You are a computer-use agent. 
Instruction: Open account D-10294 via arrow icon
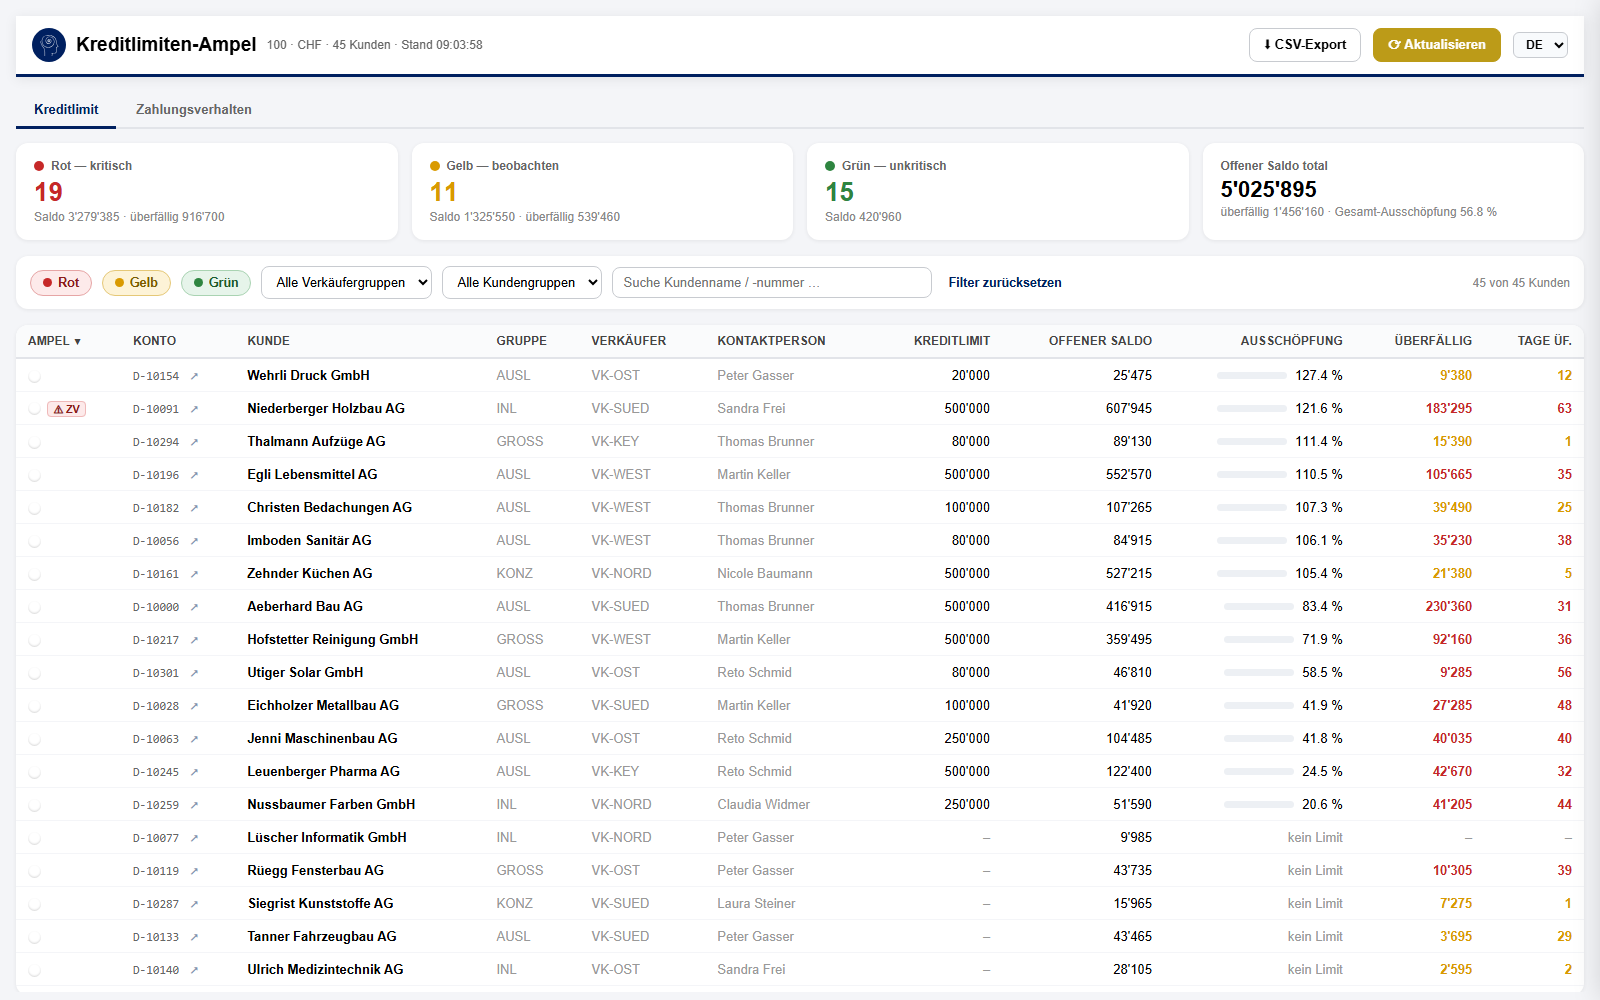pyautogui.click(x=194, y=442)
